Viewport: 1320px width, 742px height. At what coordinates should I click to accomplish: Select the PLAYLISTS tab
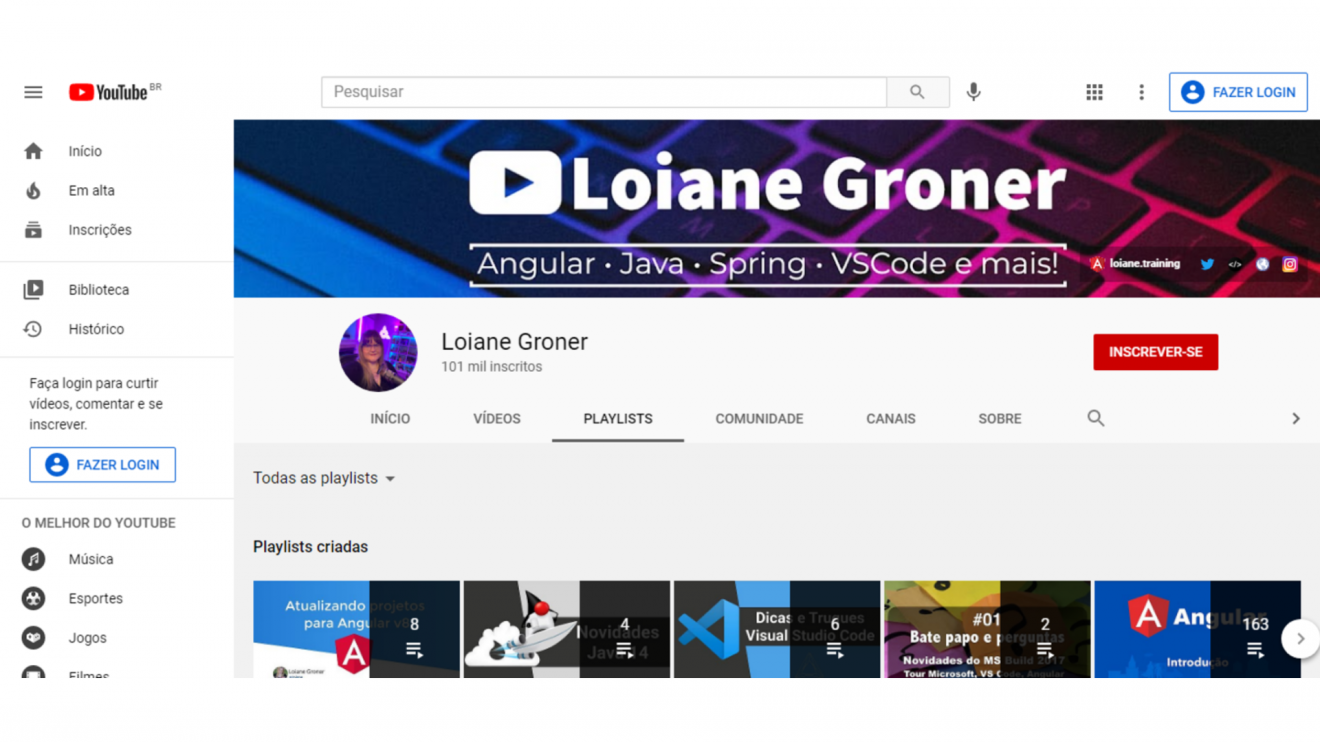(618, 419)
